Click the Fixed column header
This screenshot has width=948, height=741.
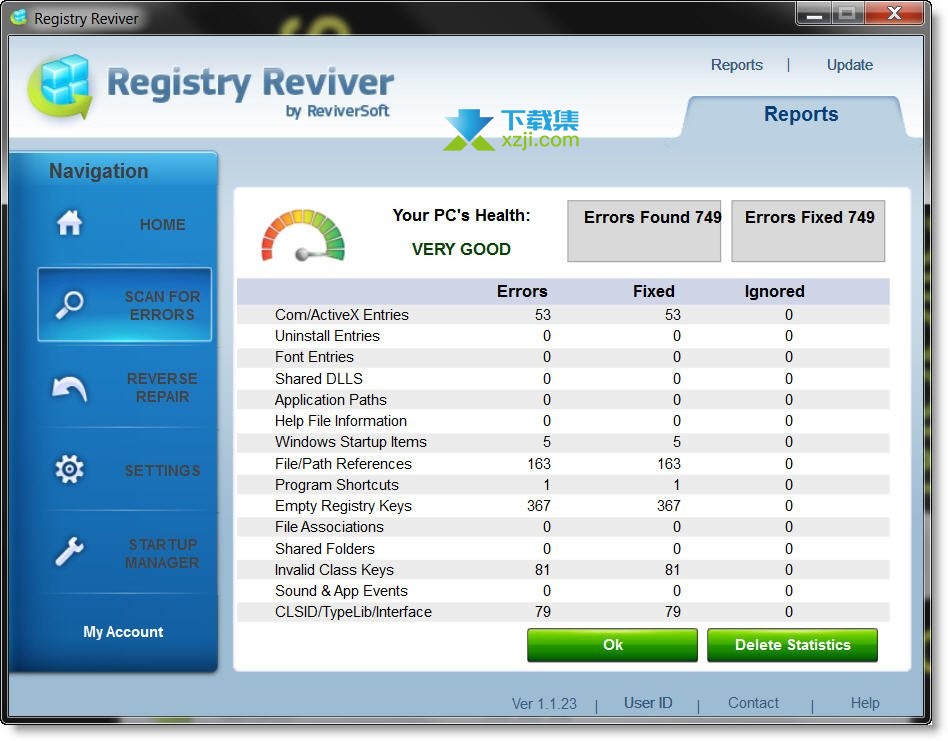click(x=654, y=291)
